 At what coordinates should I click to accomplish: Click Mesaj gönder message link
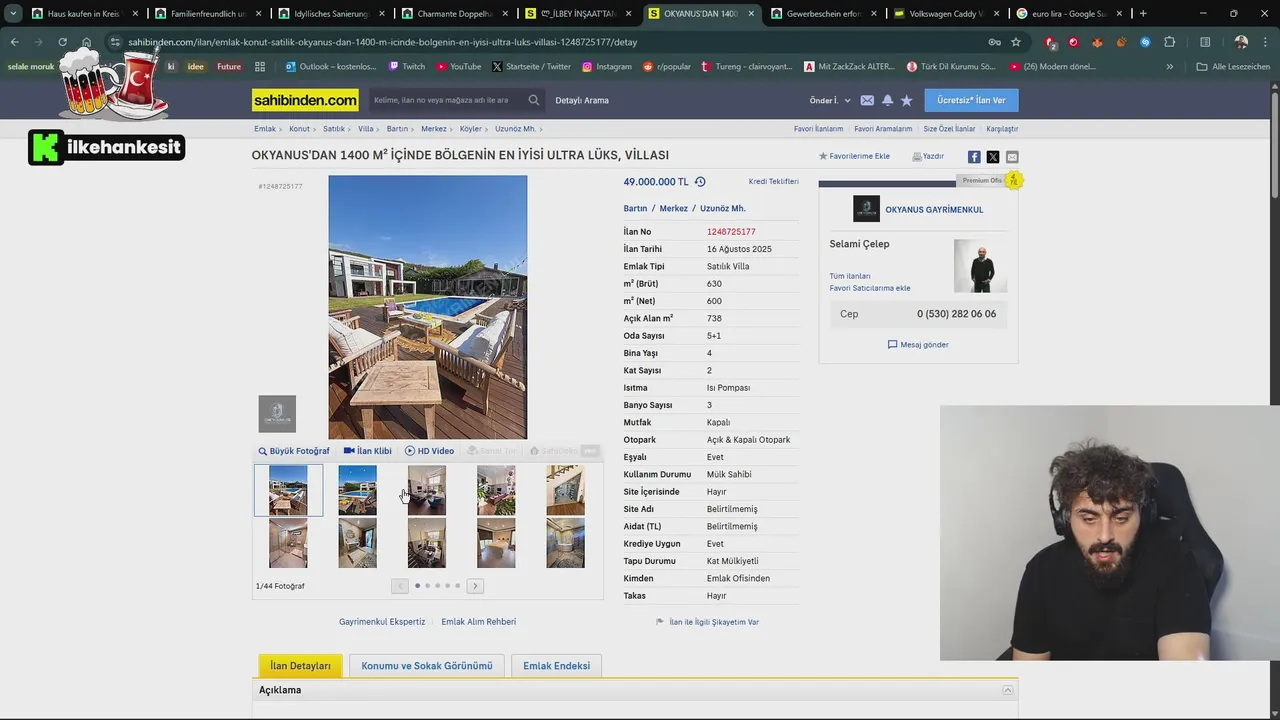[918, 345]
